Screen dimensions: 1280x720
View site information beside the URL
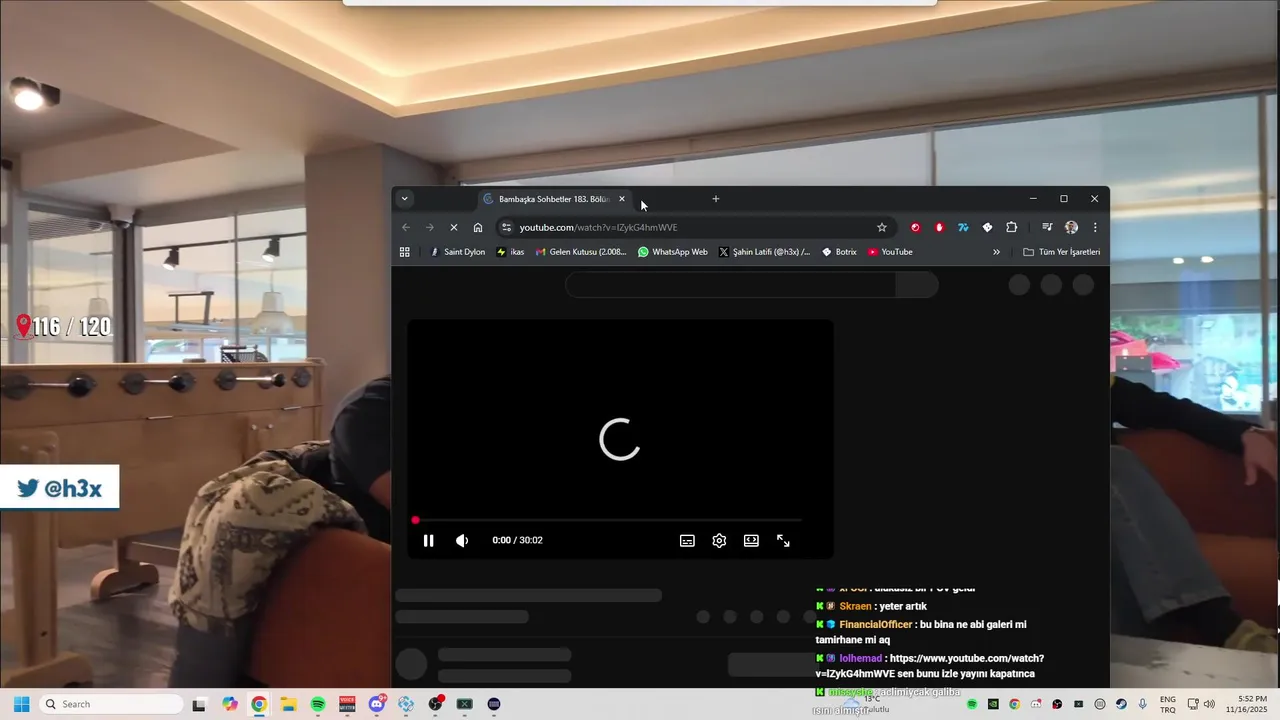(507, 227)
